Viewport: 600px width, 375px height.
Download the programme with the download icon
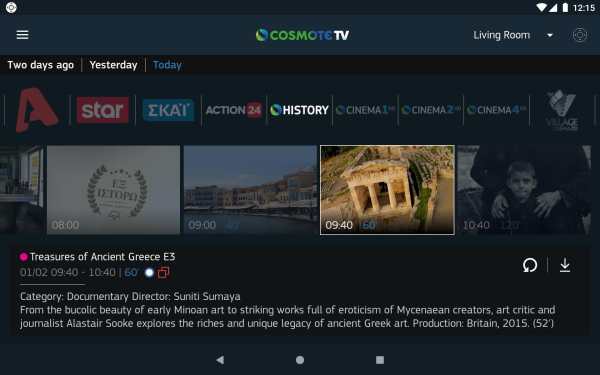click(x=565, y=265)
